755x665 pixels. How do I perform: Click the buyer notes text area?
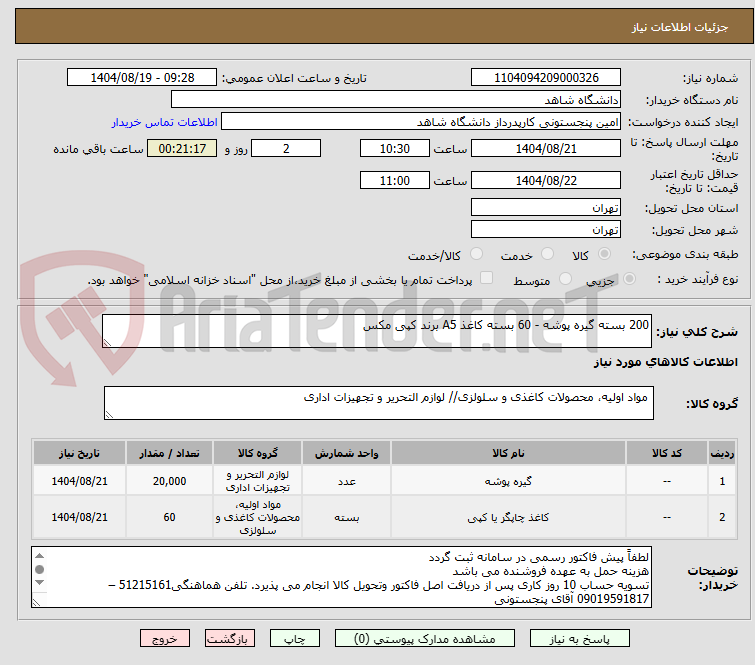(x=341, y=577)
